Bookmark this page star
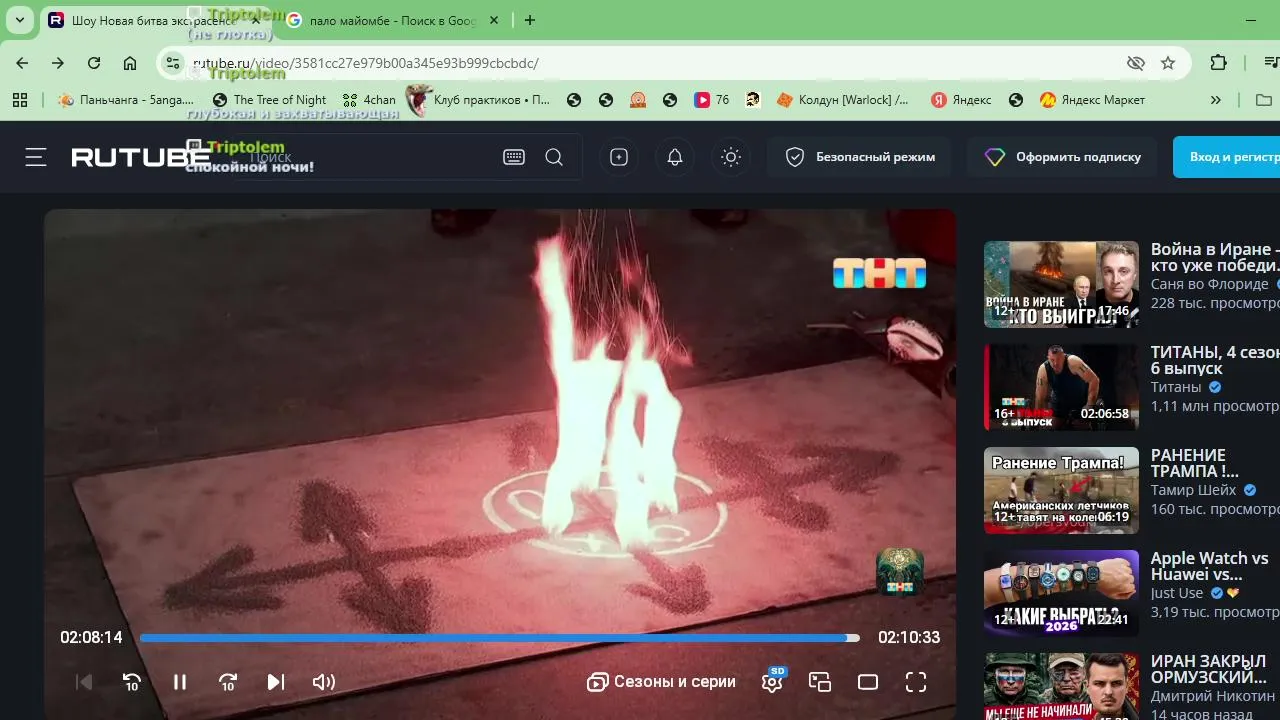This screenshot has width=1280, height=720. pos(1168,63)
